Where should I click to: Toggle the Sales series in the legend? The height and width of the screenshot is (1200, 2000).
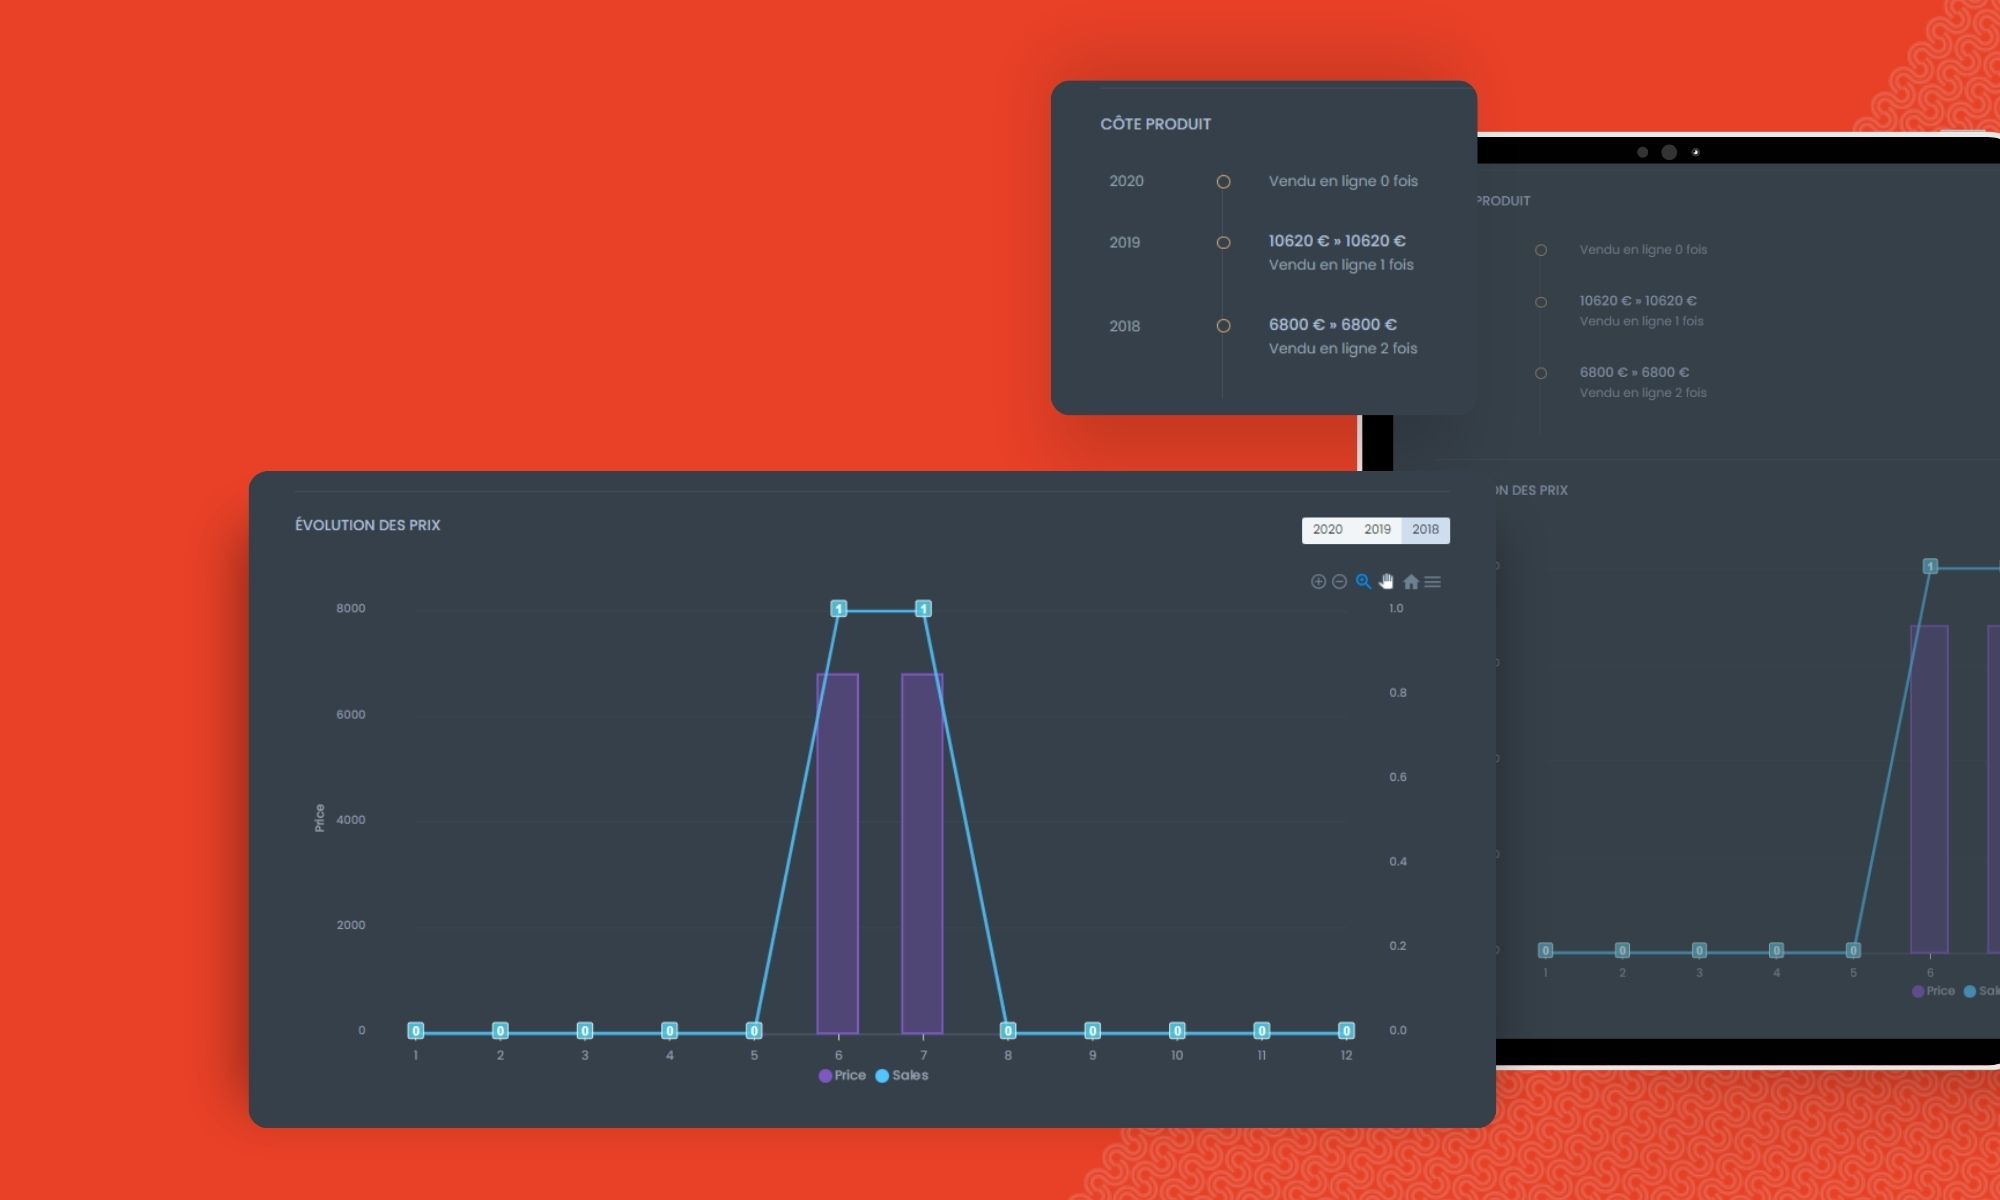coord(906,1075)
